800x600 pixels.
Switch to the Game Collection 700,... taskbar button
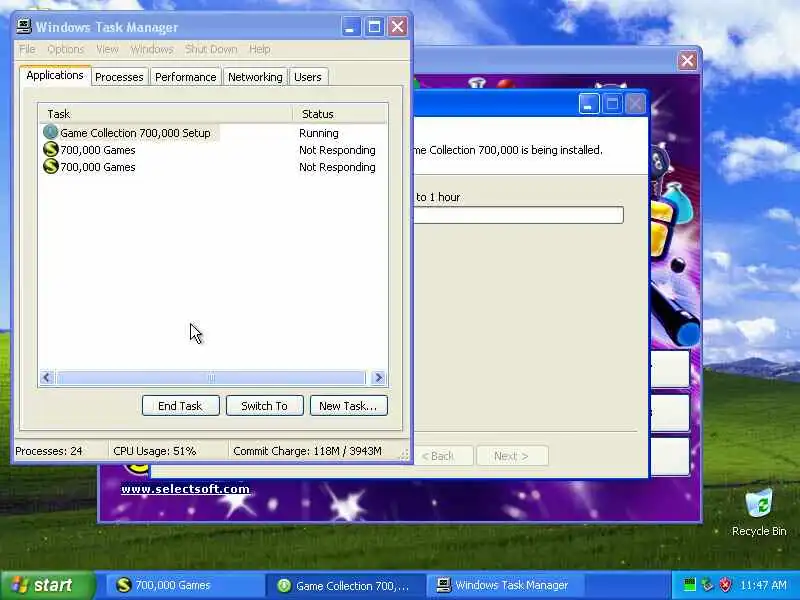point(345,585)
